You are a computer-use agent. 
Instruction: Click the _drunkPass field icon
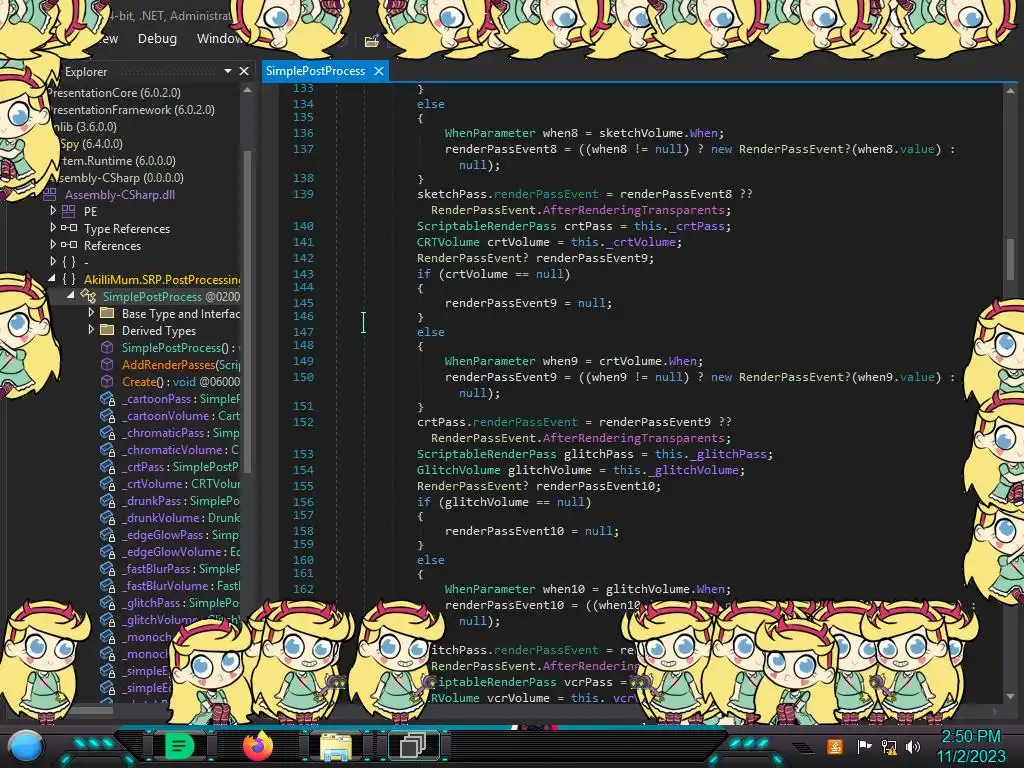[107, 500]
